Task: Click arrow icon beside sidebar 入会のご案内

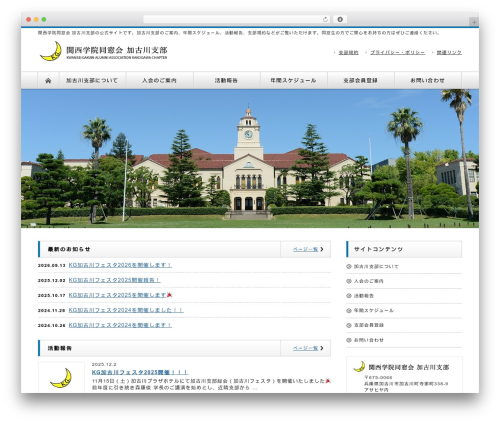Action: (349, 281)
